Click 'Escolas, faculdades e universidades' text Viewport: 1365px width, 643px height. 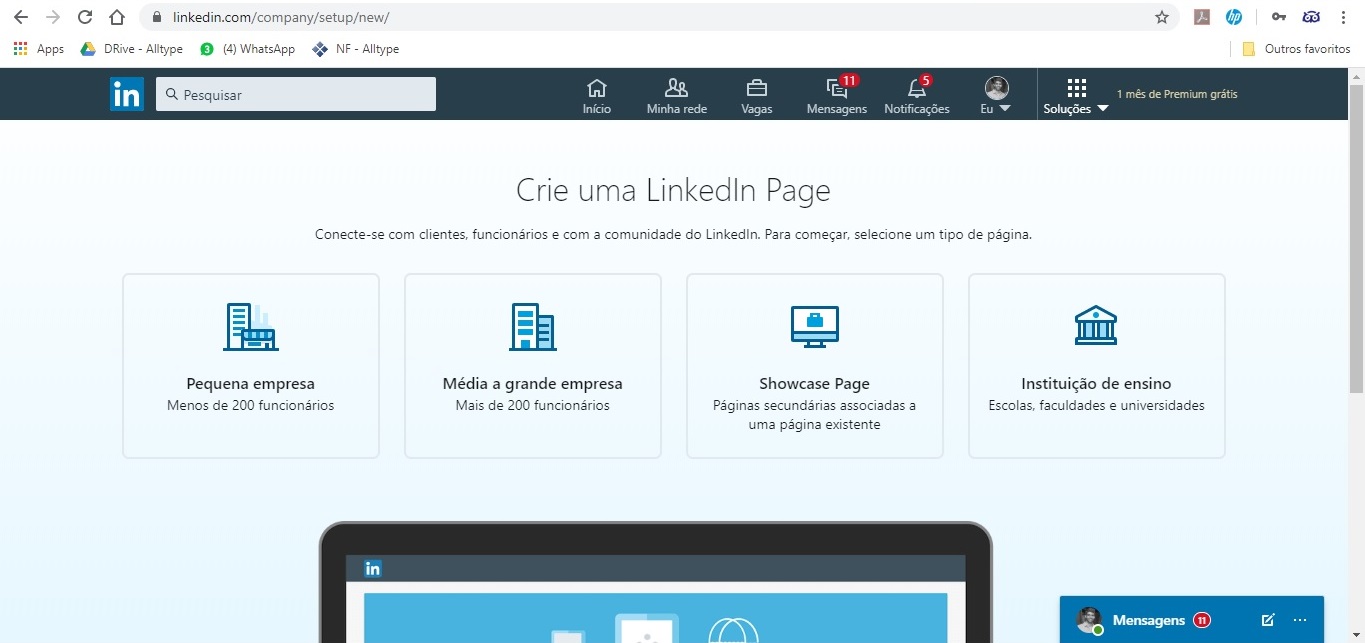pyautogui.click(x=1096, y=406)
